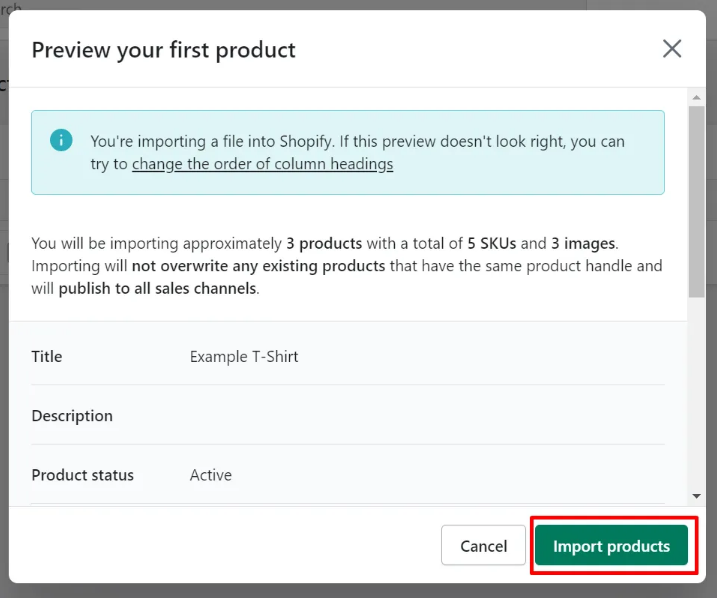Click the You're importing a file banner text
717x598 pixels.
[357, 142]
